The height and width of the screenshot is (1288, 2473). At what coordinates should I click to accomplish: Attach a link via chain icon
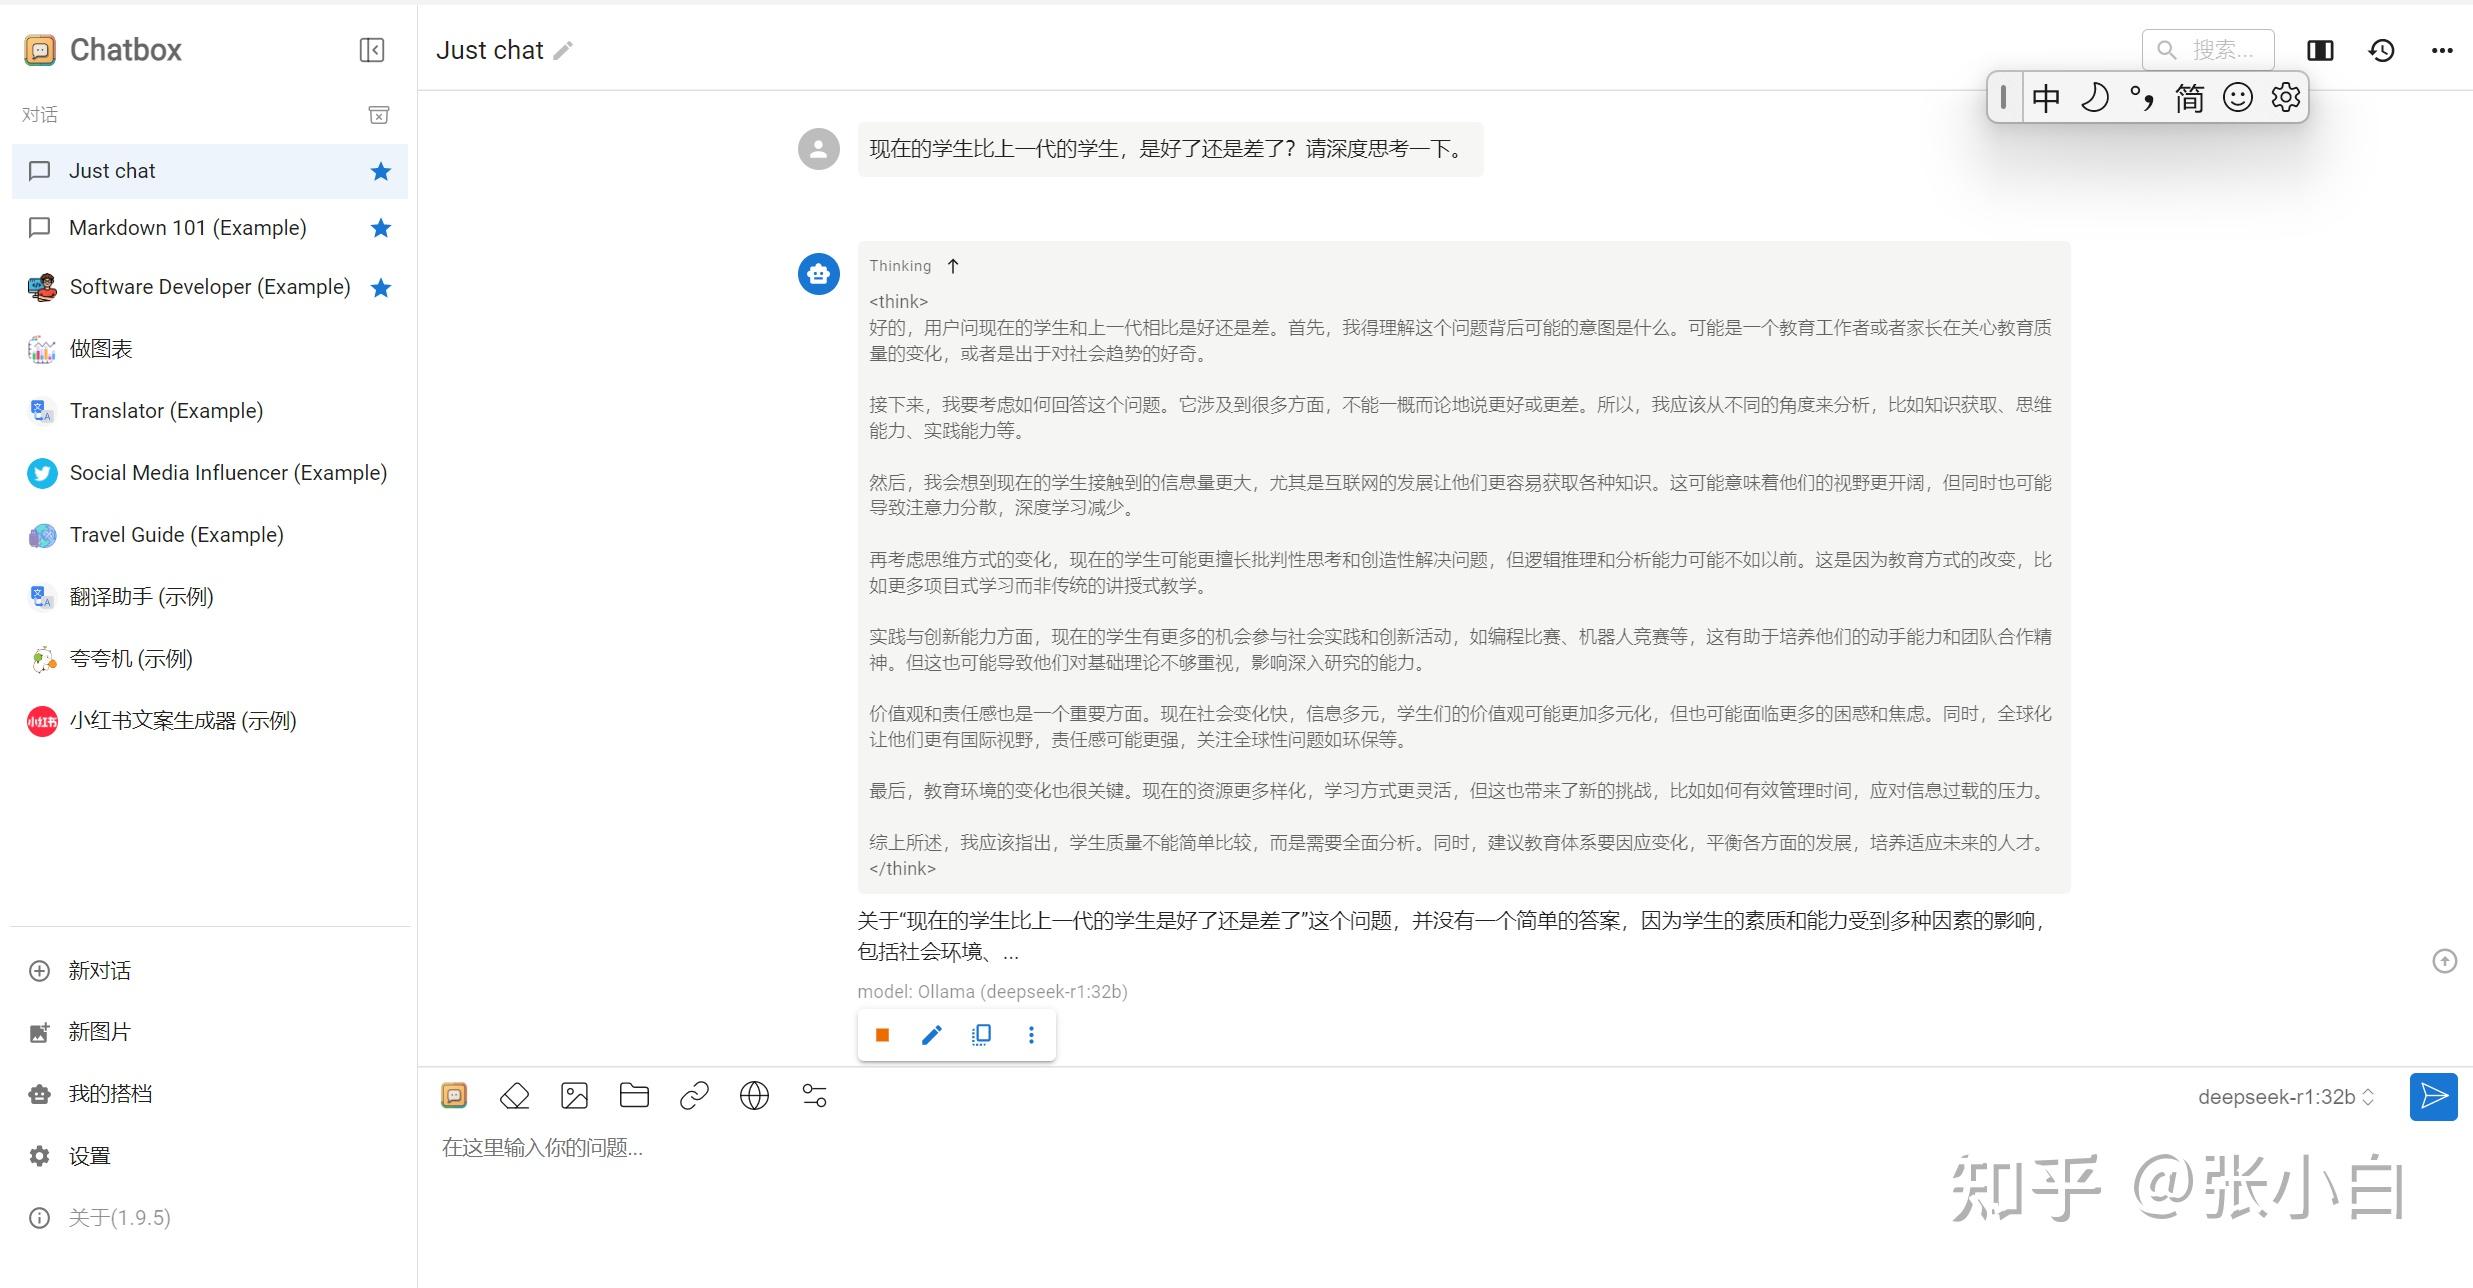694,1096
